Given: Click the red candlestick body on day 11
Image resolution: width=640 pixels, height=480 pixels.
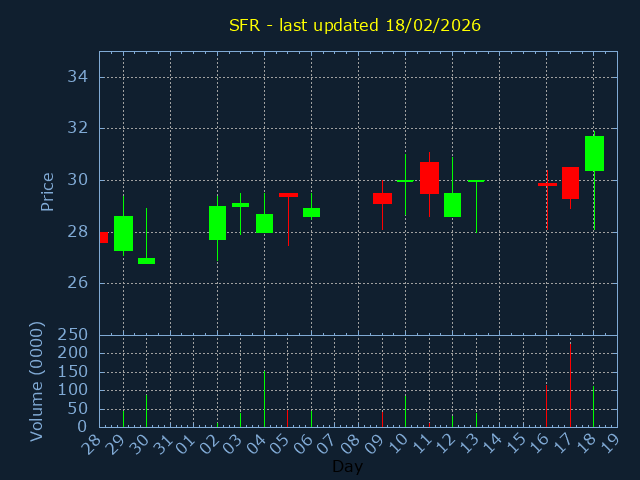Looking at the screenshot, I should pos(429,177).
